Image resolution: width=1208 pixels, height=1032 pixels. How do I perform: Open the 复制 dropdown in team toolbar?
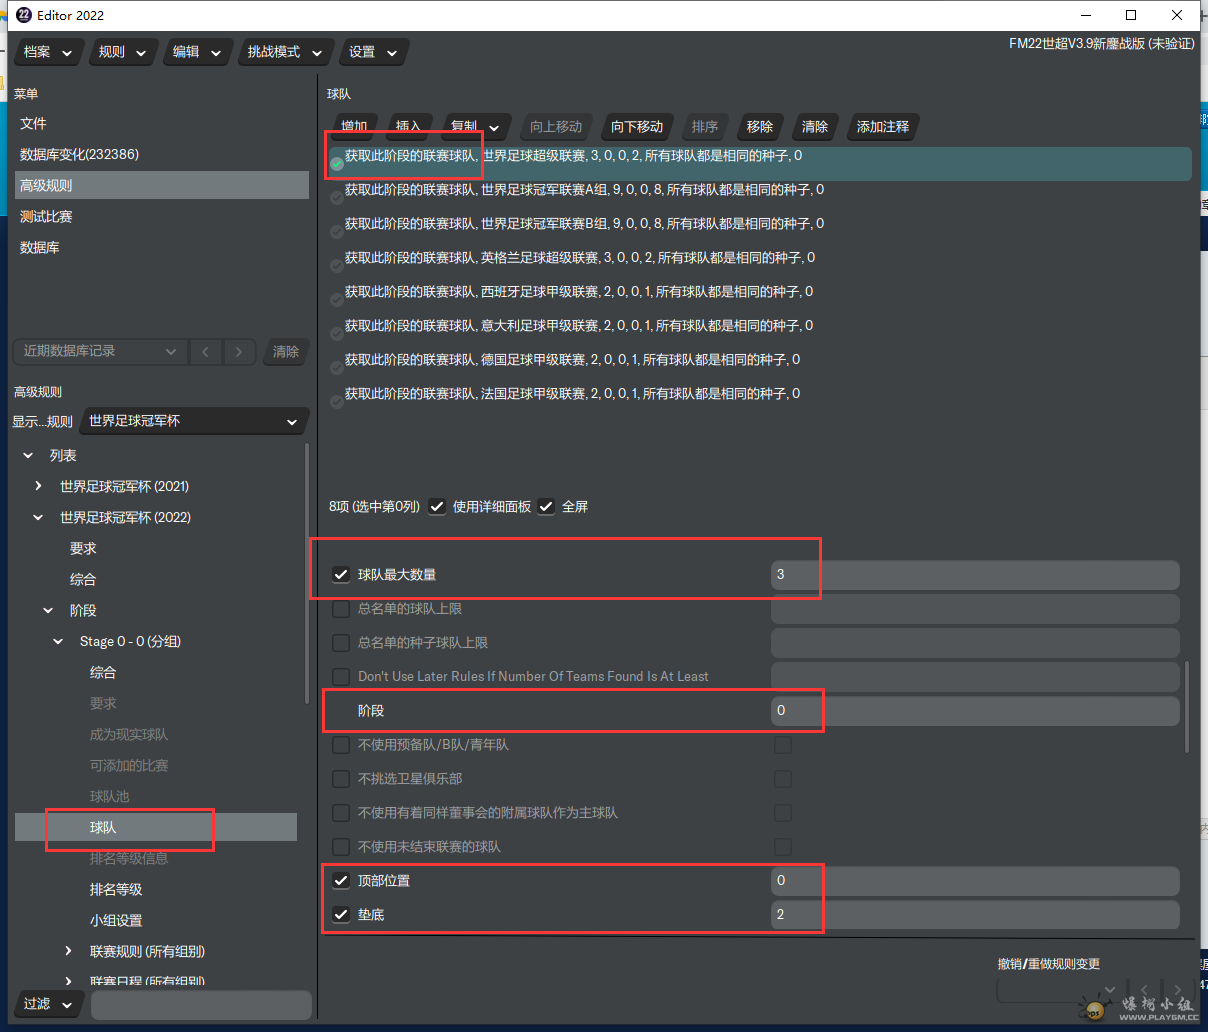[x=475, y=127]
